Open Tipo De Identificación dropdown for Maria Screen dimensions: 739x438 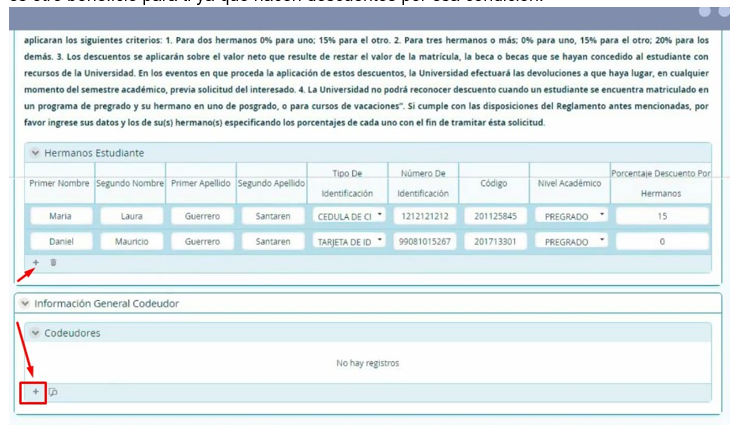(349, 216)
